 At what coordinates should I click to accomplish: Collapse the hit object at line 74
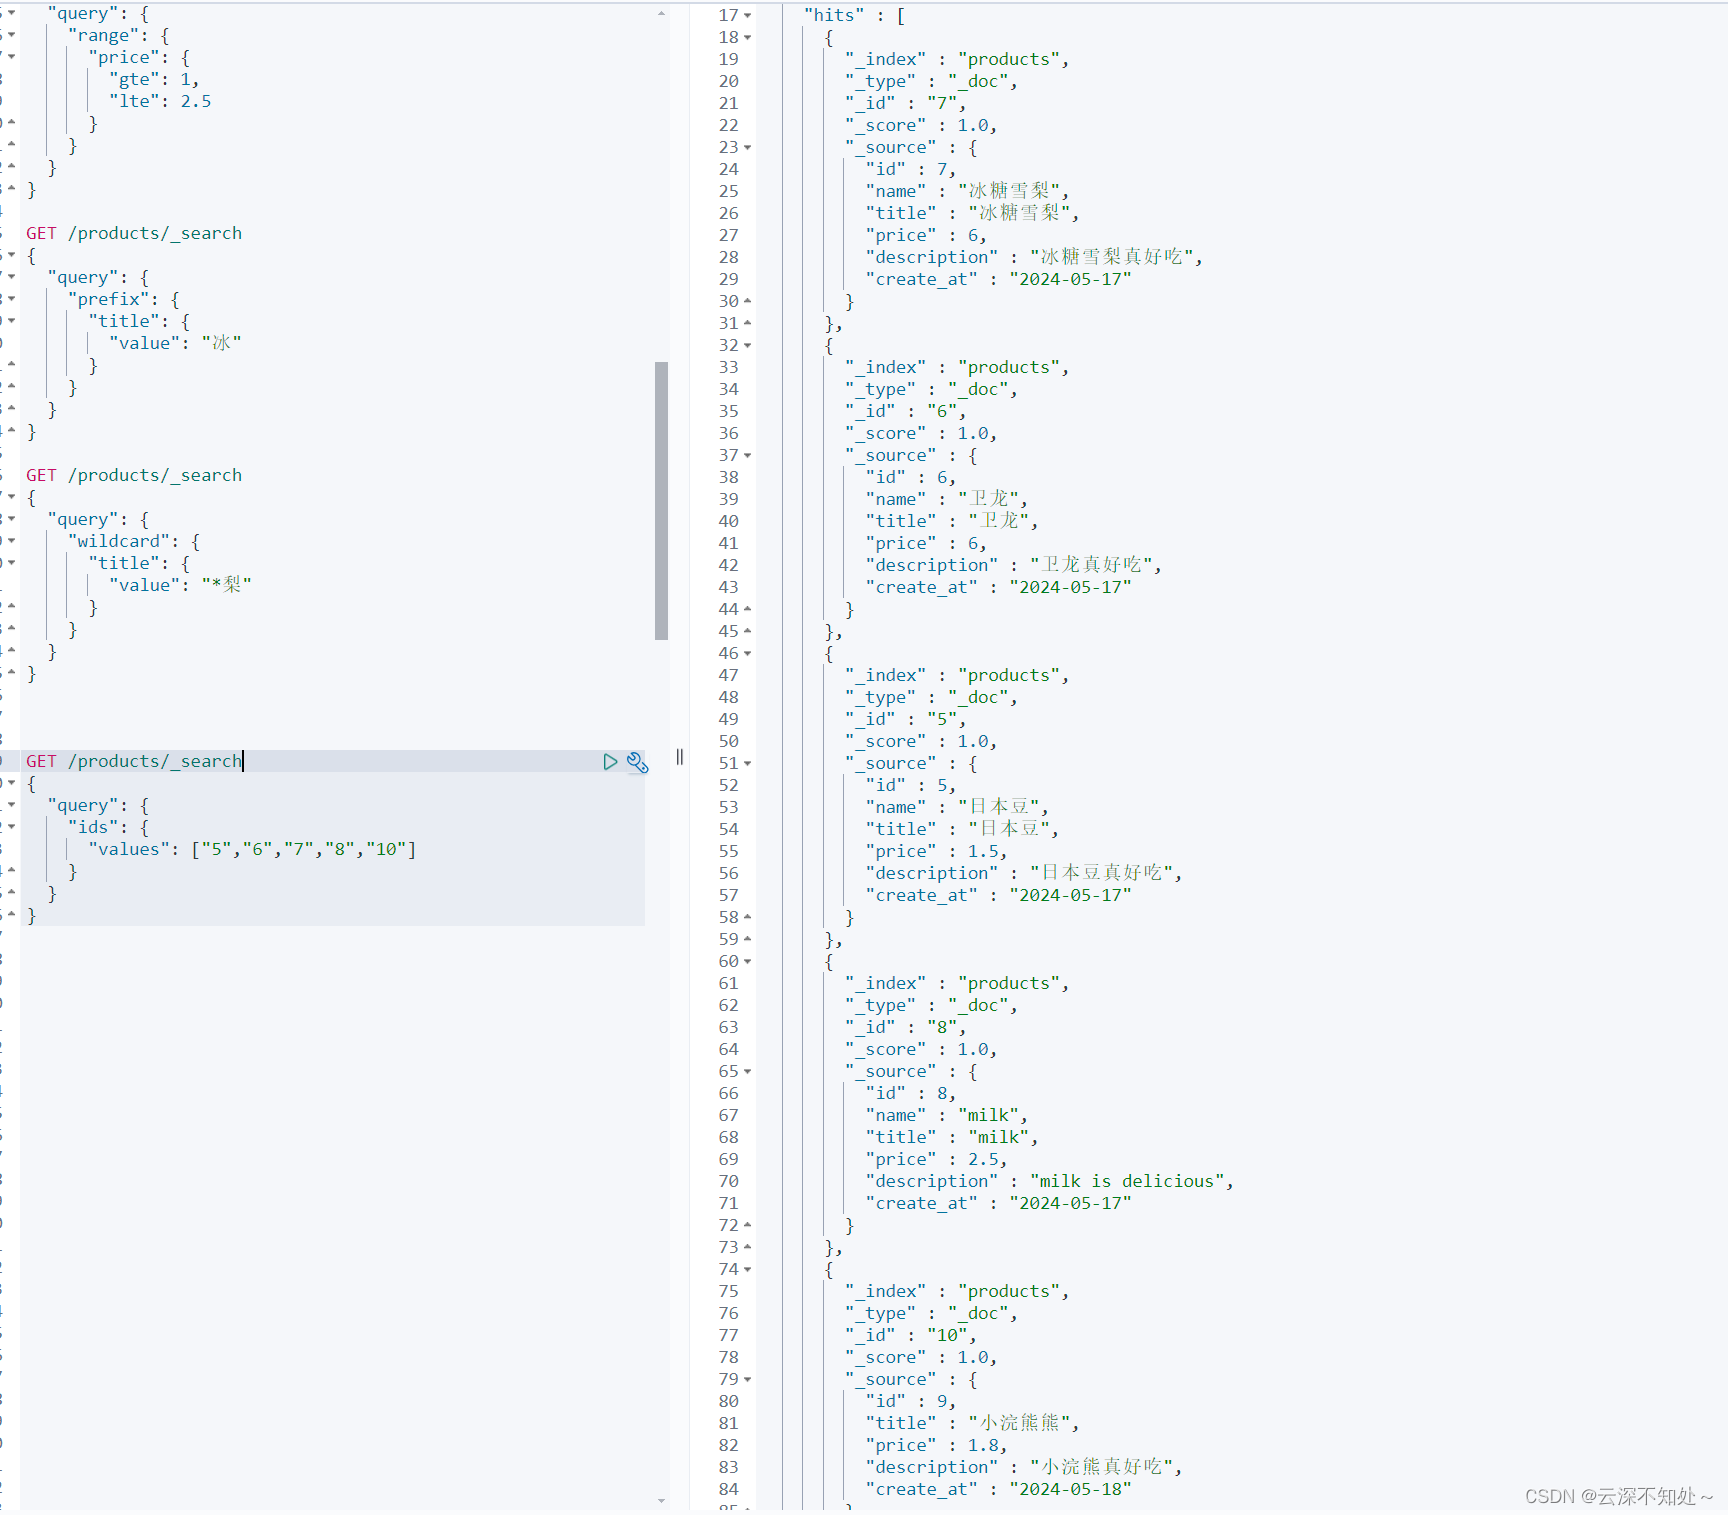click(747, 1270)
